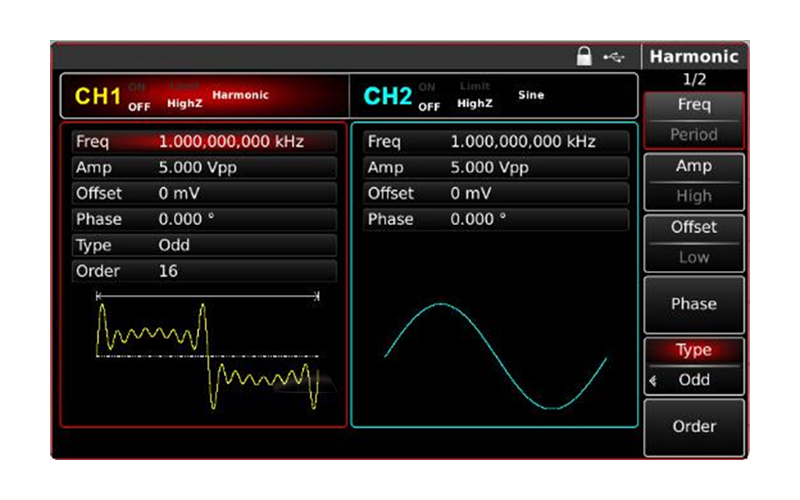Click the CH1 harmonic waveform preview
Viewport: 800px width, 500px height.
tap(207, 355)
